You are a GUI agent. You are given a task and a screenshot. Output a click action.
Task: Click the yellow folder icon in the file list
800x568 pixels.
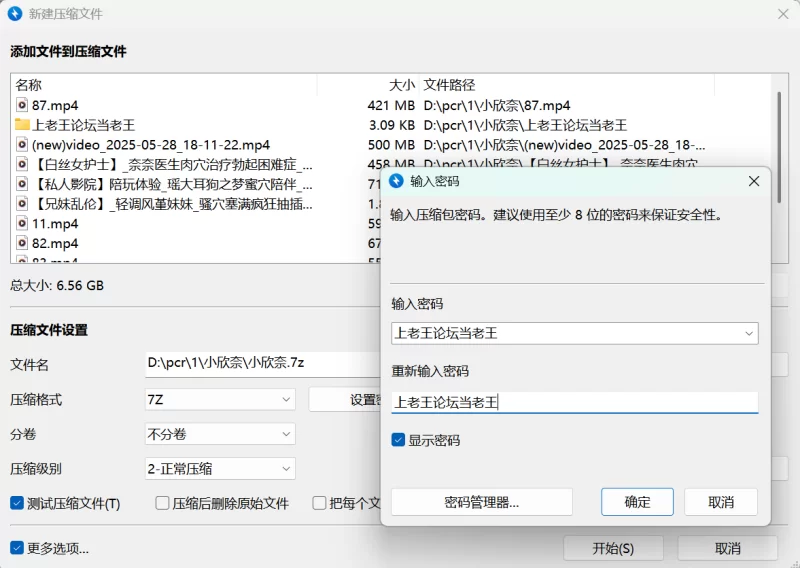pos(22,125)
